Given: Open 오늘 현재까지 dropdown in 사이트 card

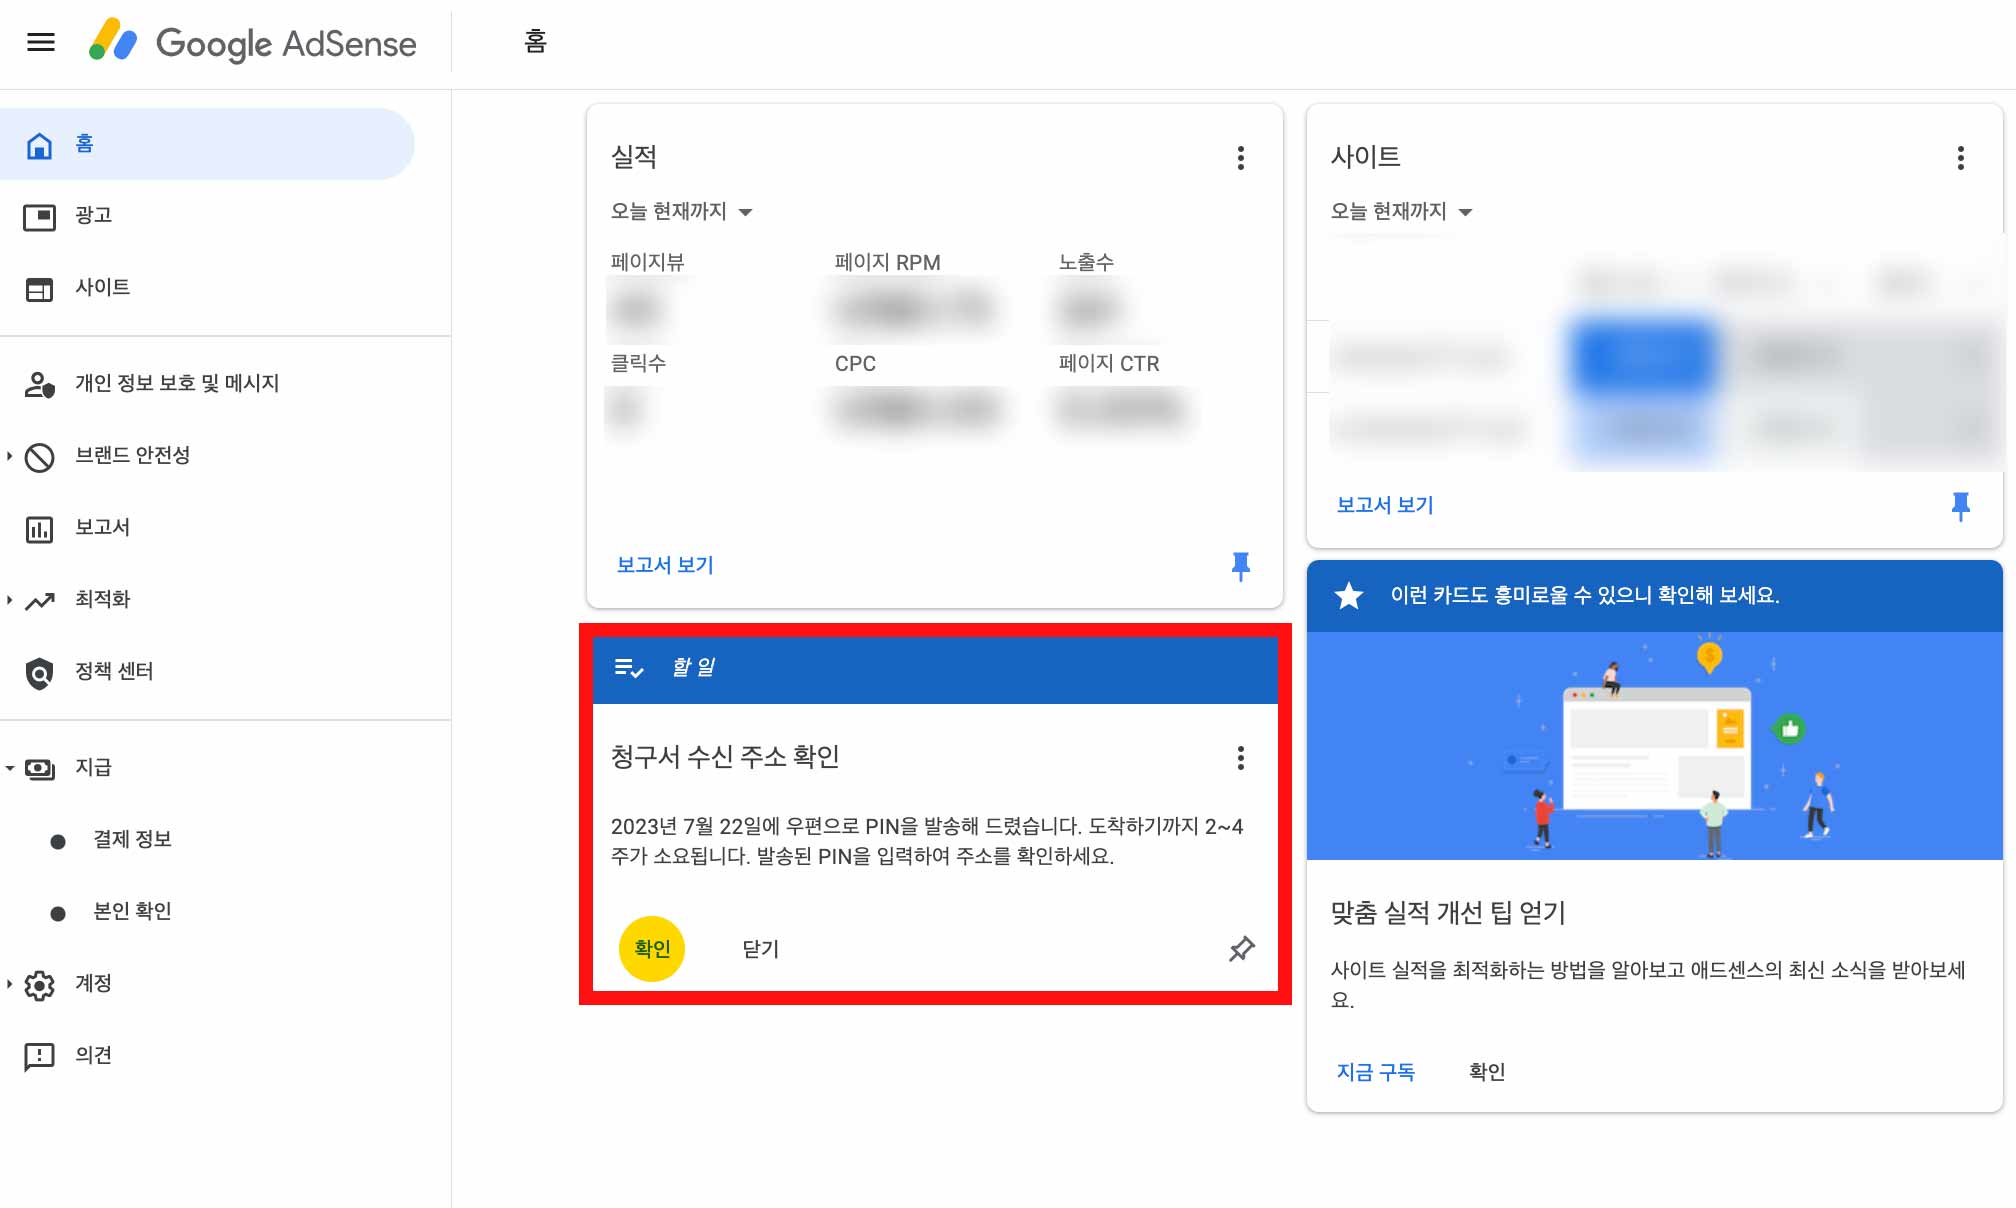Looking at the screenshot, I should click(x=1401, y=212).
